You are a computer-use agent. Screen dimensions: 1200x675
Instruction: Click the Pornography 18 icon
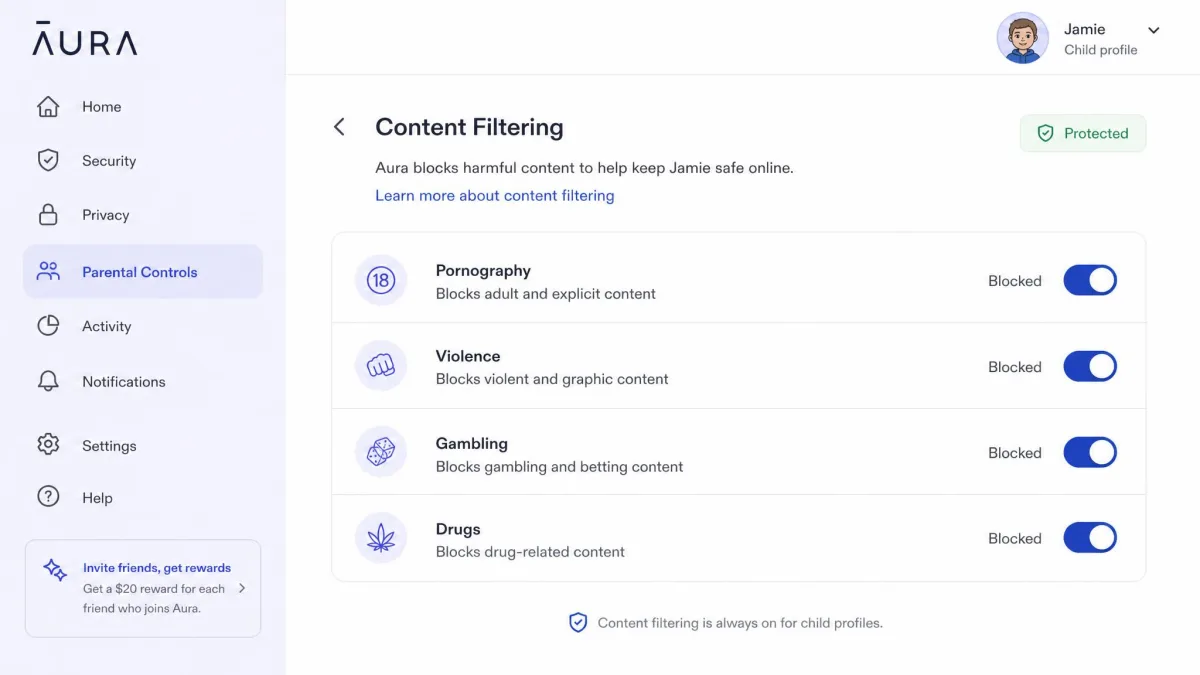click(380, 280)
